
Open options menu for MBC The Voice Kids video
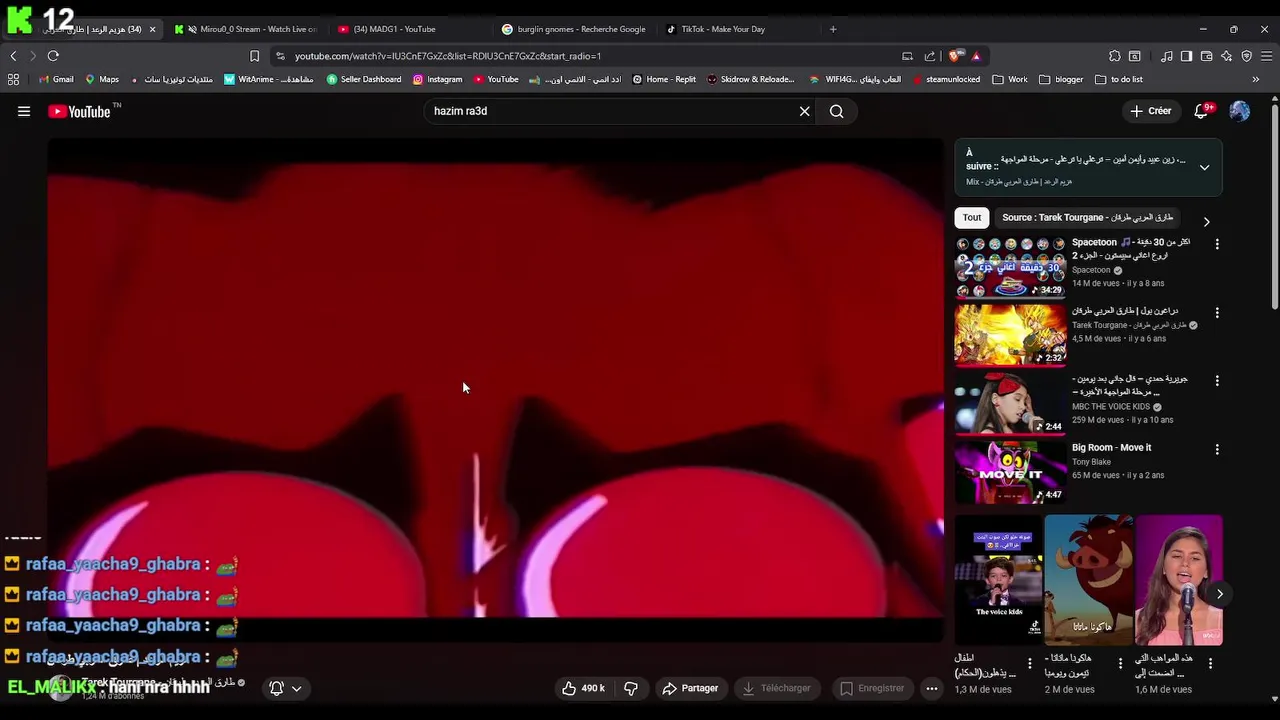point(1217,381)
